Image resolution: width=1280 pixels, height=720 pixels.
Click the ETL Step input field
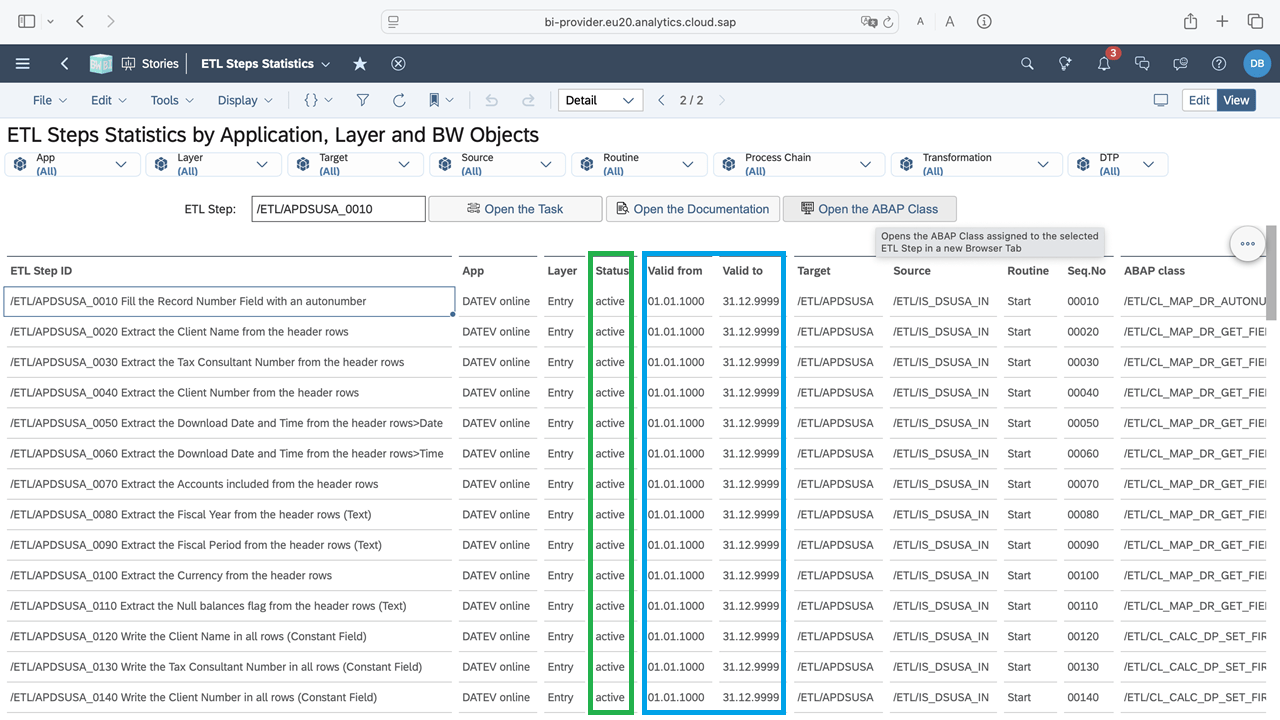[x=338, y=209]
